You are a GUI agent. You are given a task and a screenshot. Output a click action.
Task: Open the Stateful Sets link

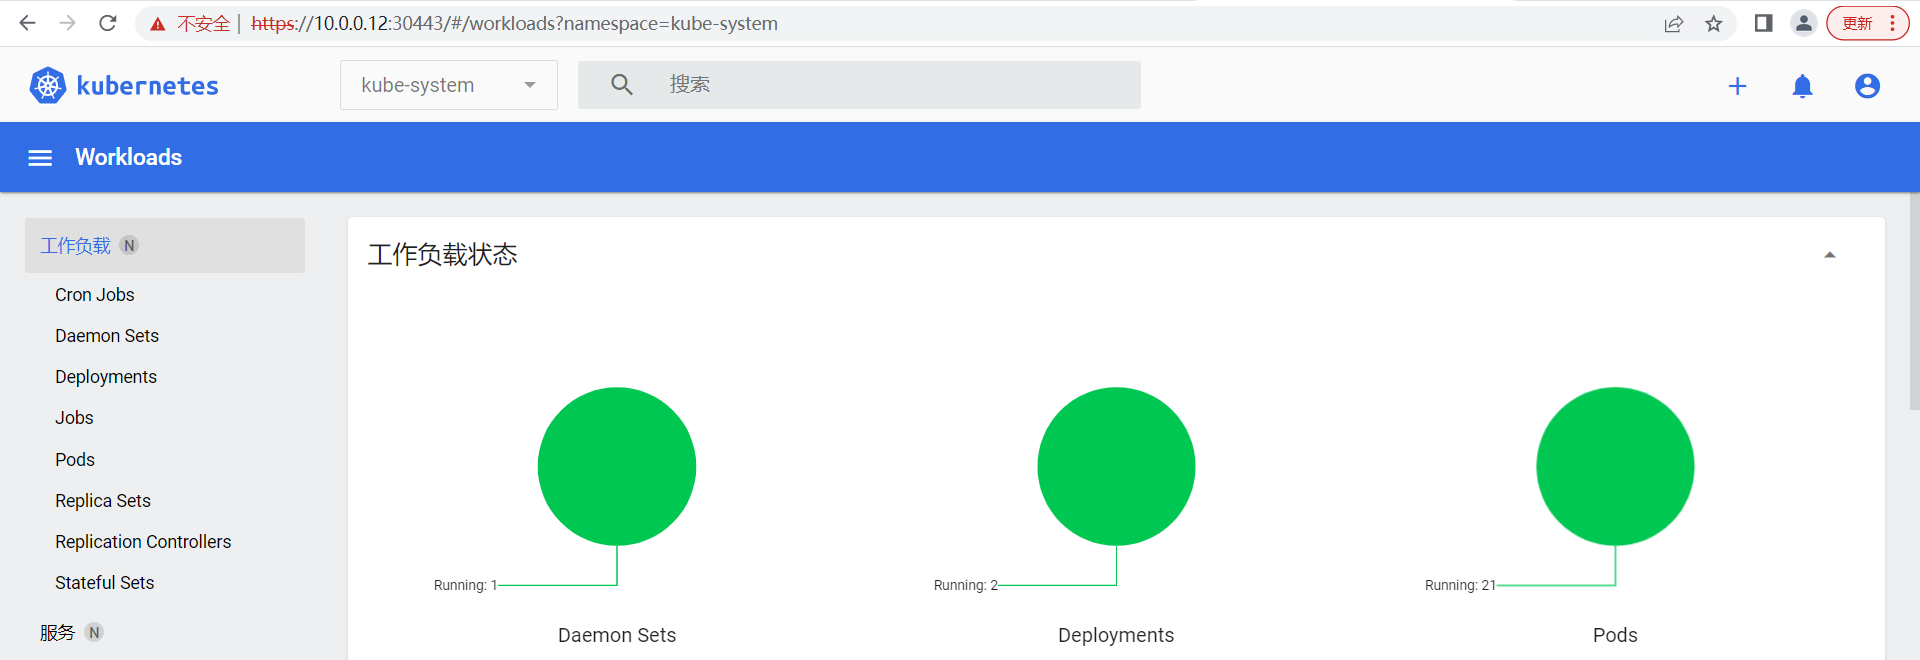(105, 583)
